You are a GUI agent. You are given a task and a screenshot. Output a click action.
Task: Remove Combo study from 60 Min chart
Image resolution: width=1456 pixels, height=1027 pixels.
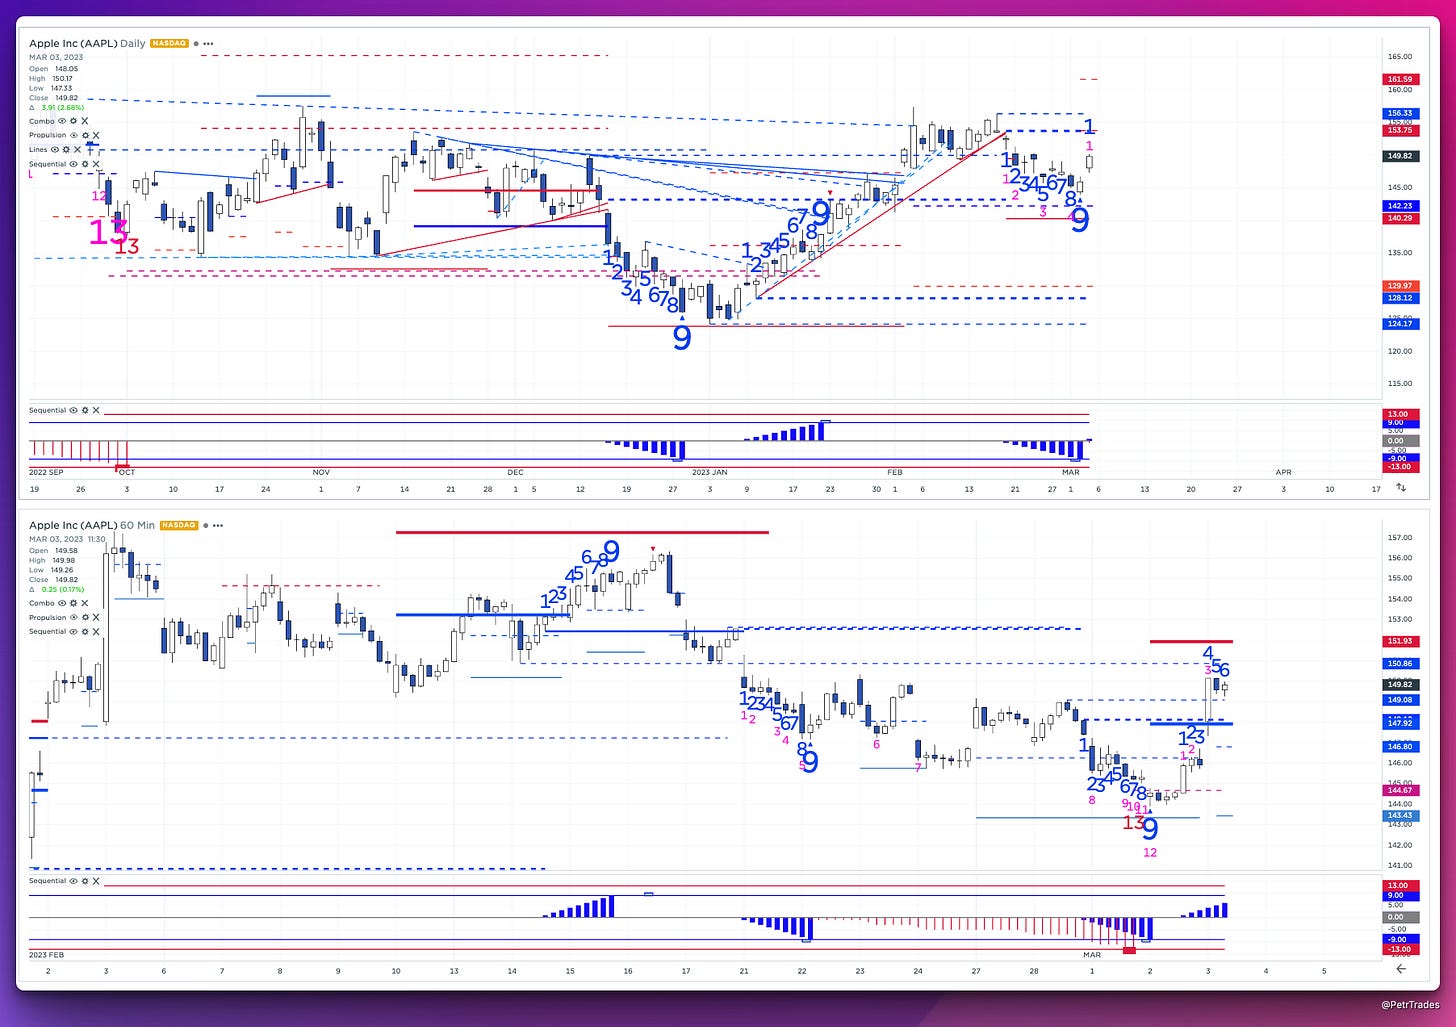pyautogui.click(x=85, y=603)
